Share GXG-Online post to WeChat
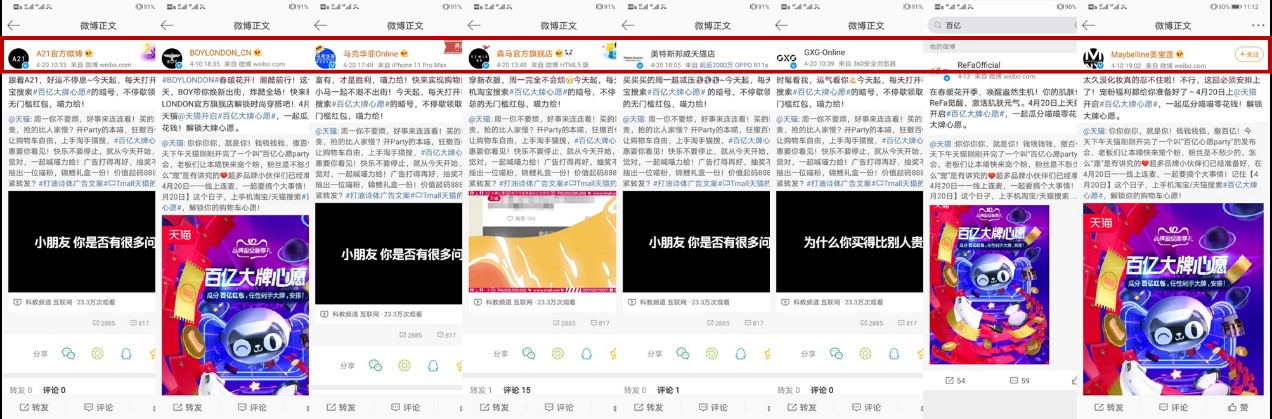 click(x=836, y=353)
